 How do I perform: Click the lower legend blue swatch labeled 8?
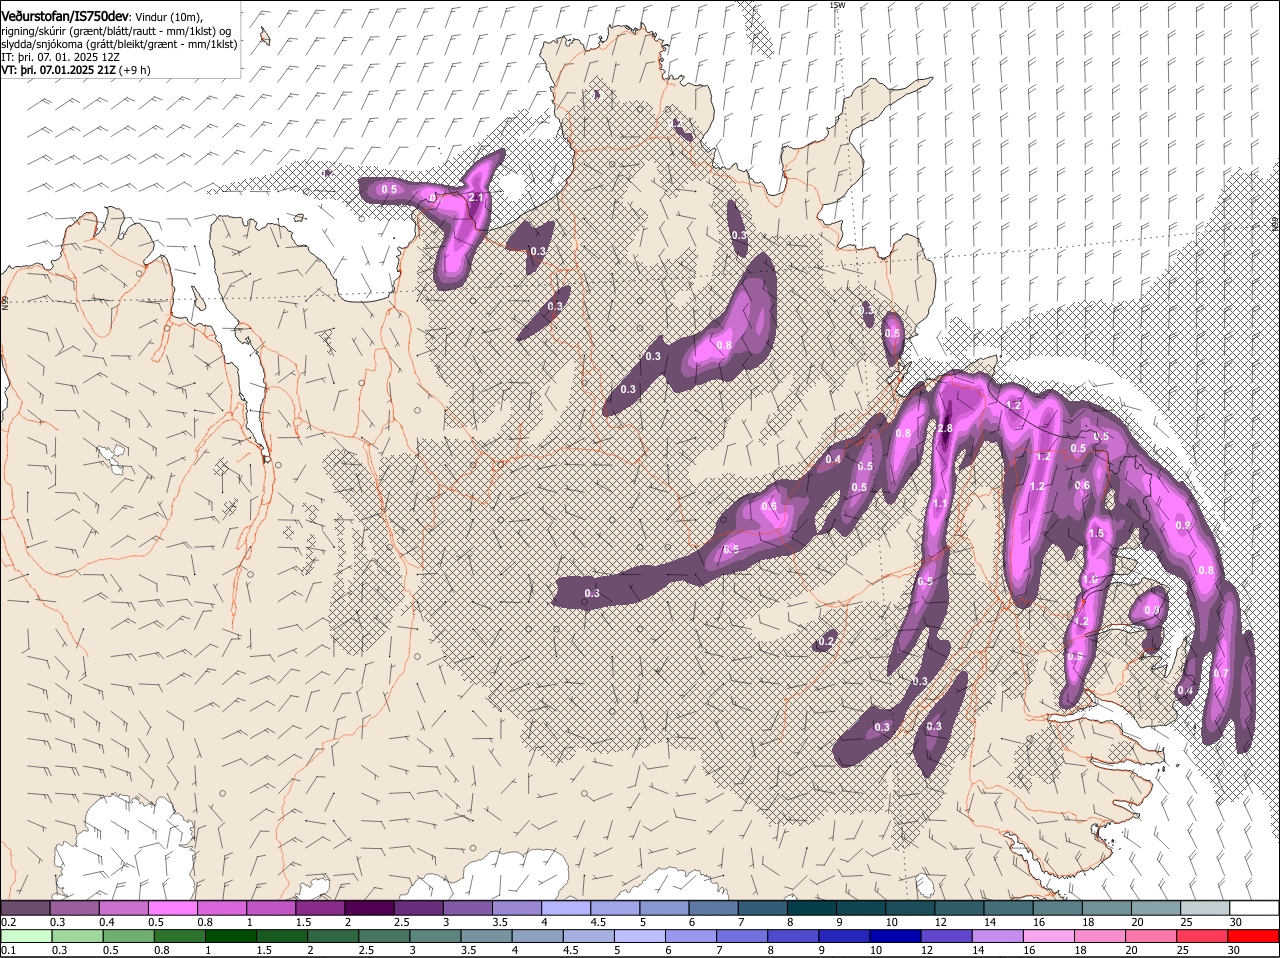(x=795, y=936)
